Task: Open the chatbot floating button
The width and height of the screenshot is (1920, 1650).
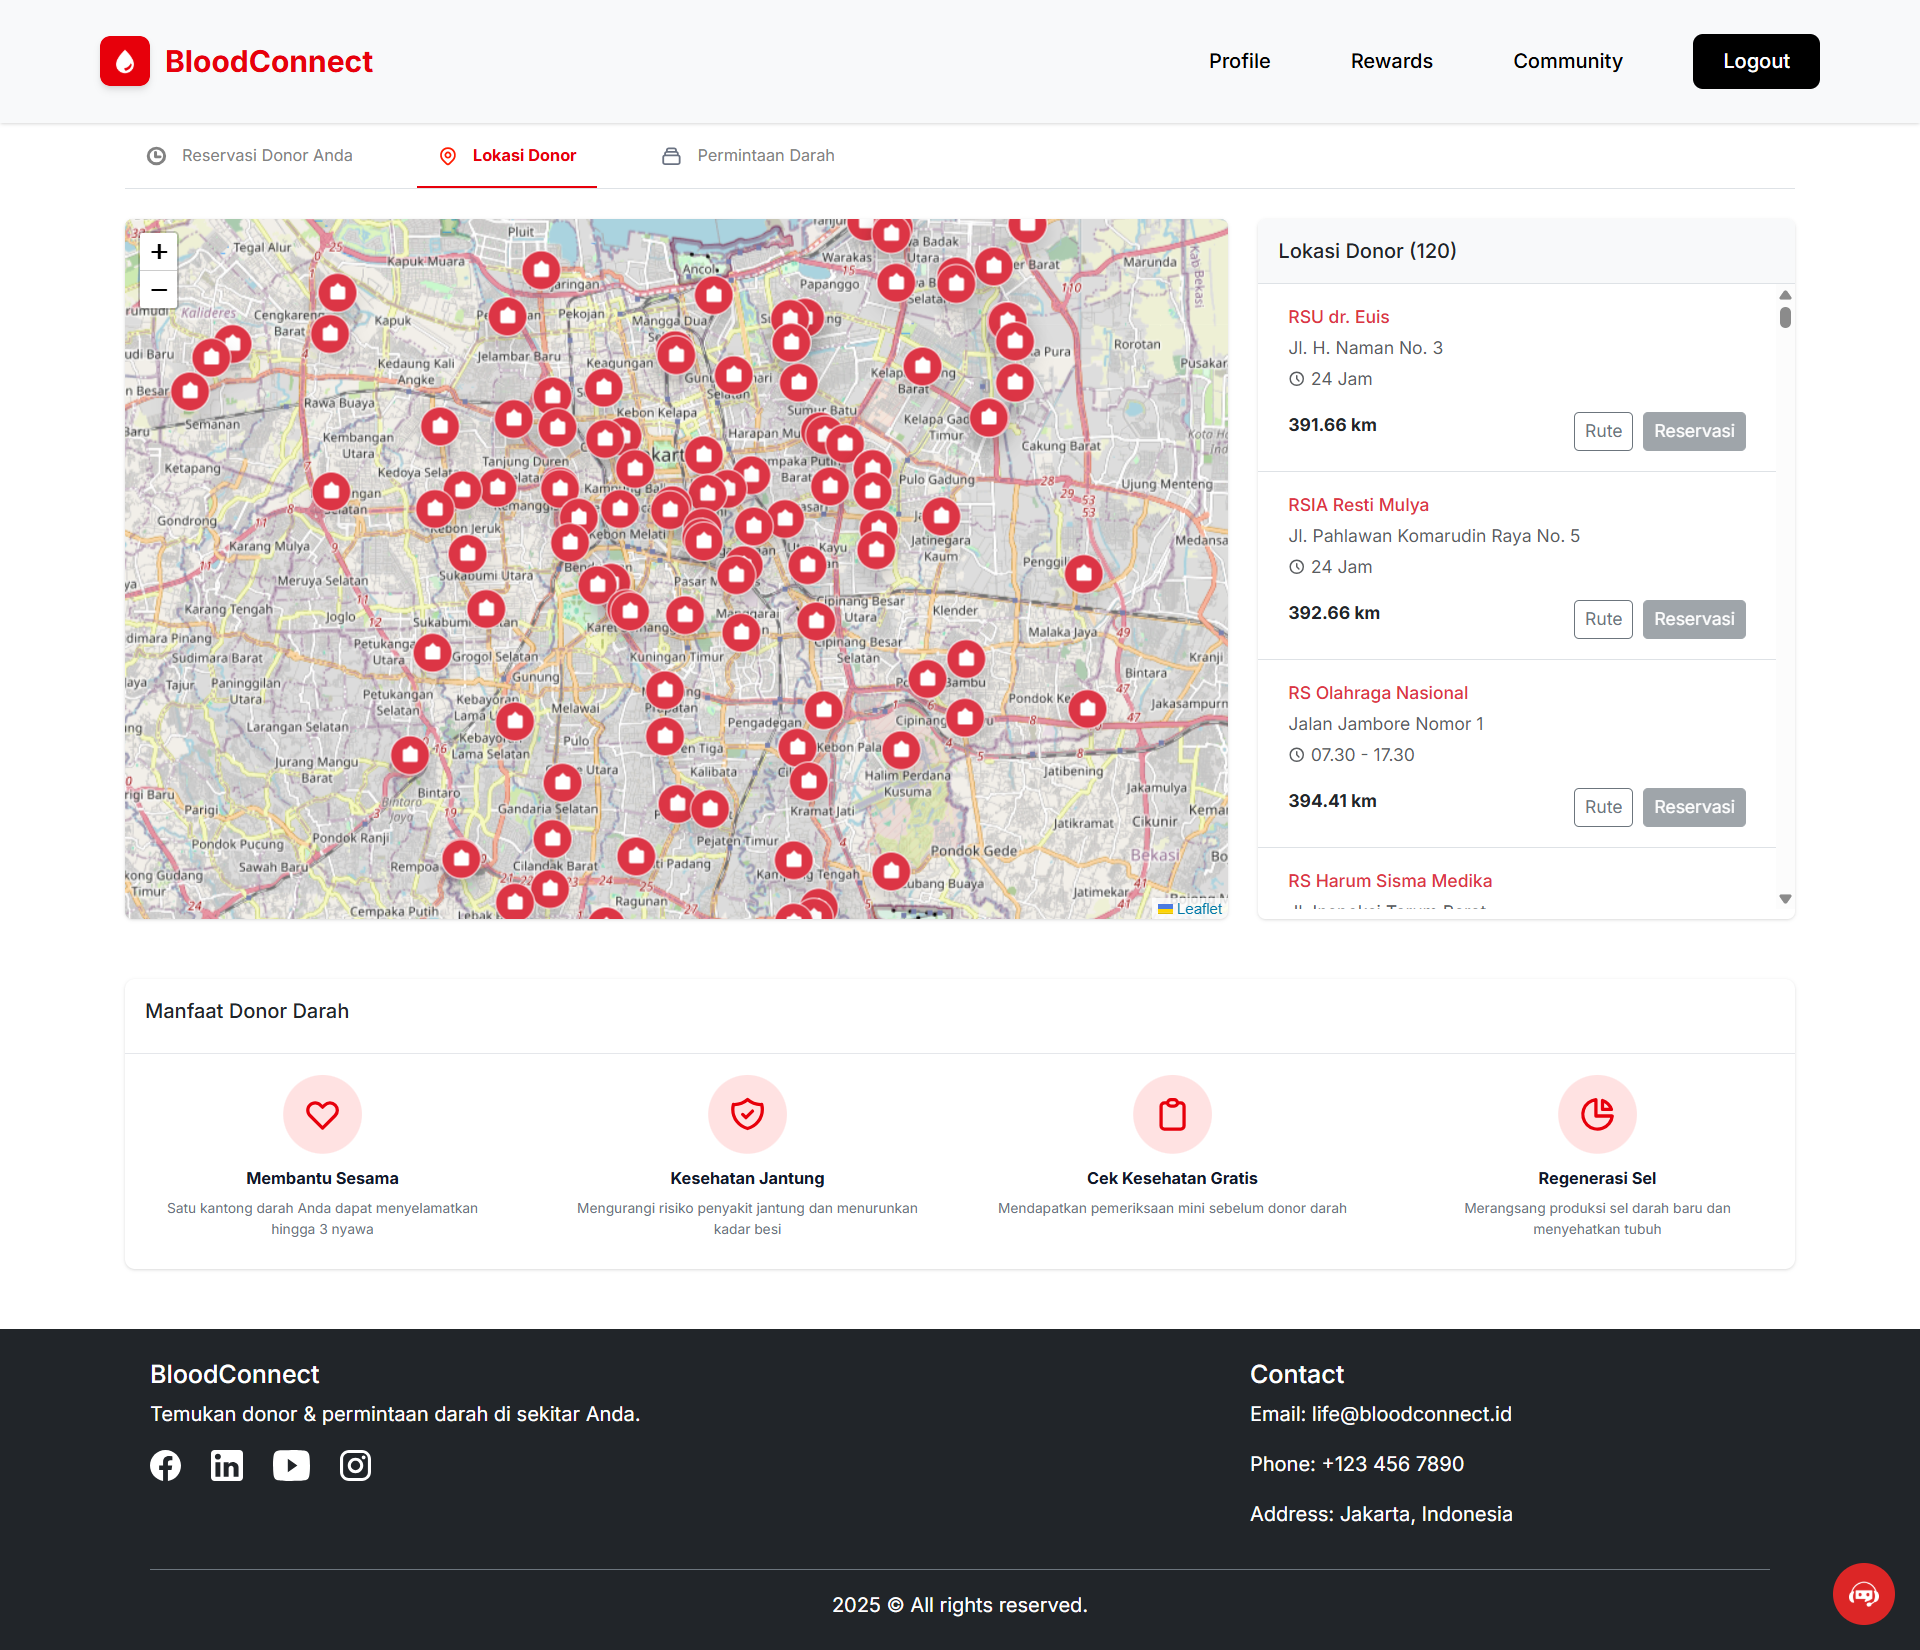Action: tap(1863, 1594)
